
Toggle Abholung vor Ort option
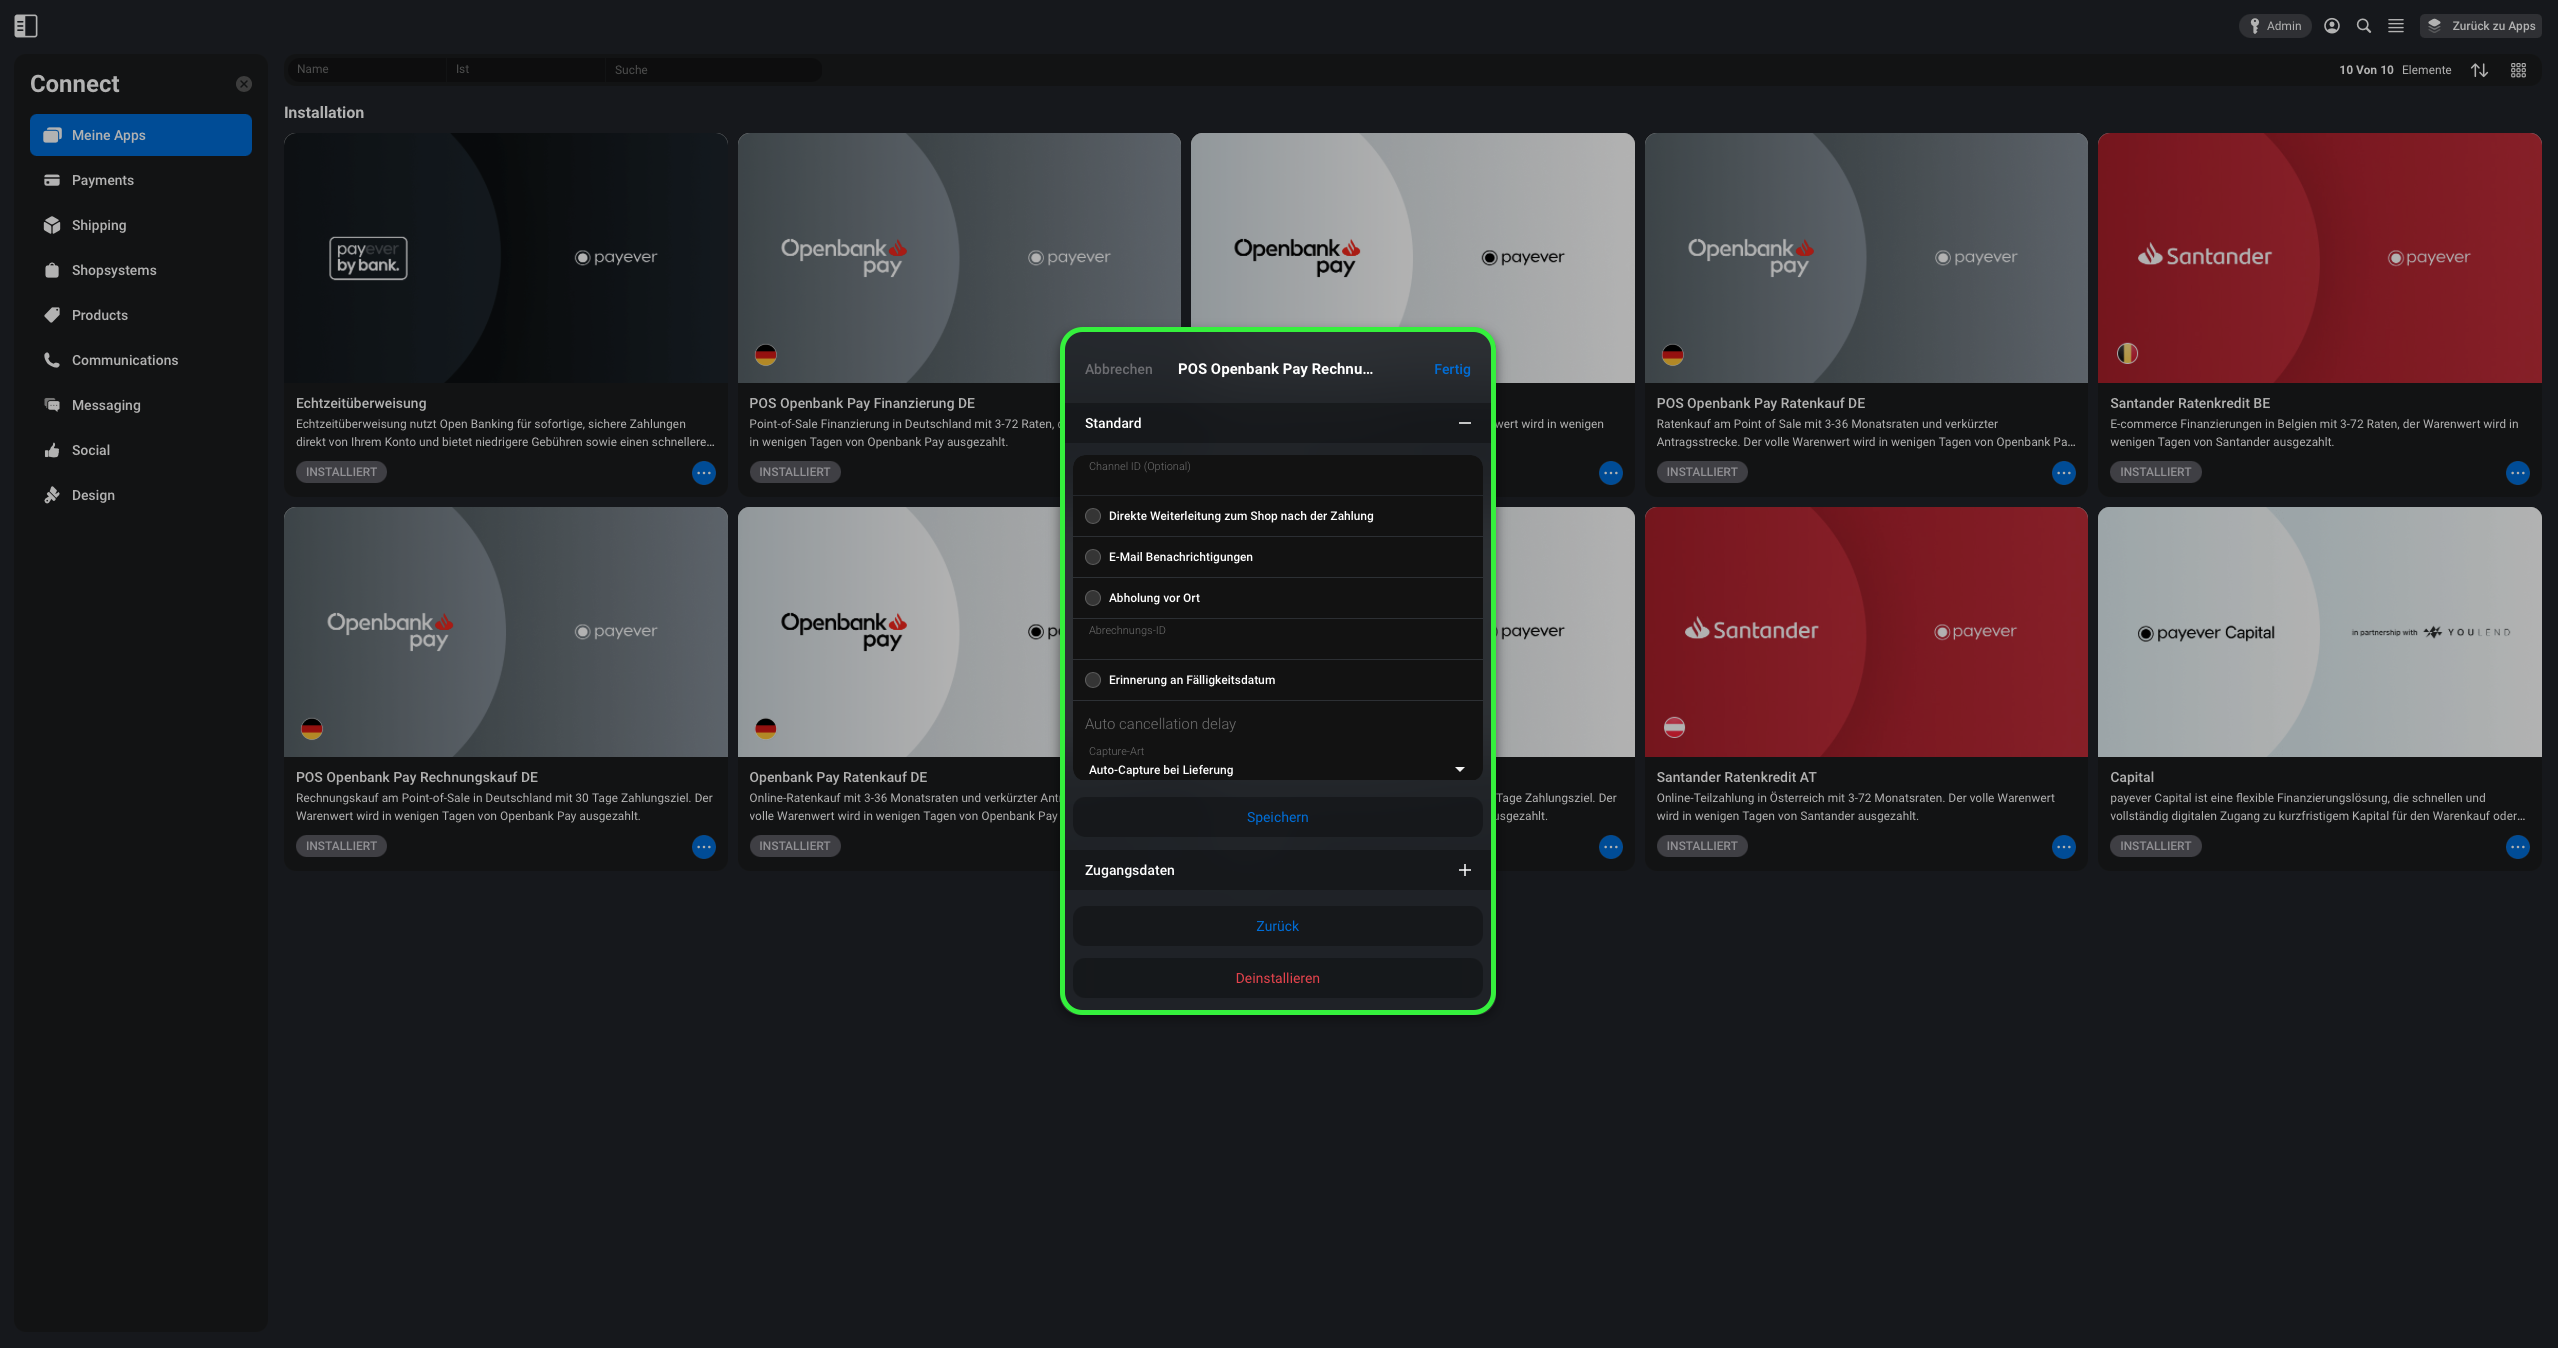1093,598
